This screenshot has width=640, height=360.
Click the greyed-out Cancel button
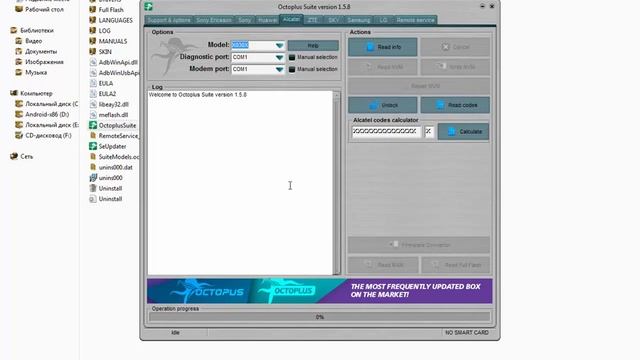tap(455, 47)
